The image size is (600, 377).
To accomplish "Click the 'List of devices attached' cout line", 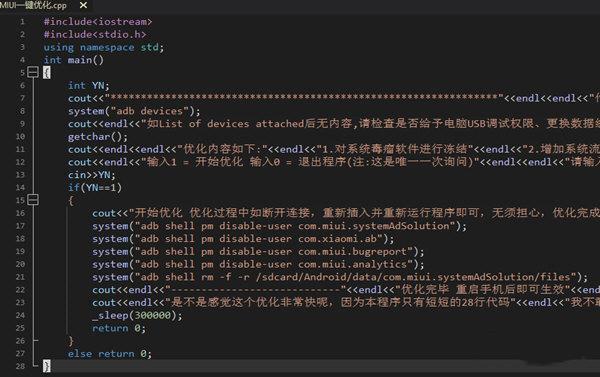I will point(334,124).
